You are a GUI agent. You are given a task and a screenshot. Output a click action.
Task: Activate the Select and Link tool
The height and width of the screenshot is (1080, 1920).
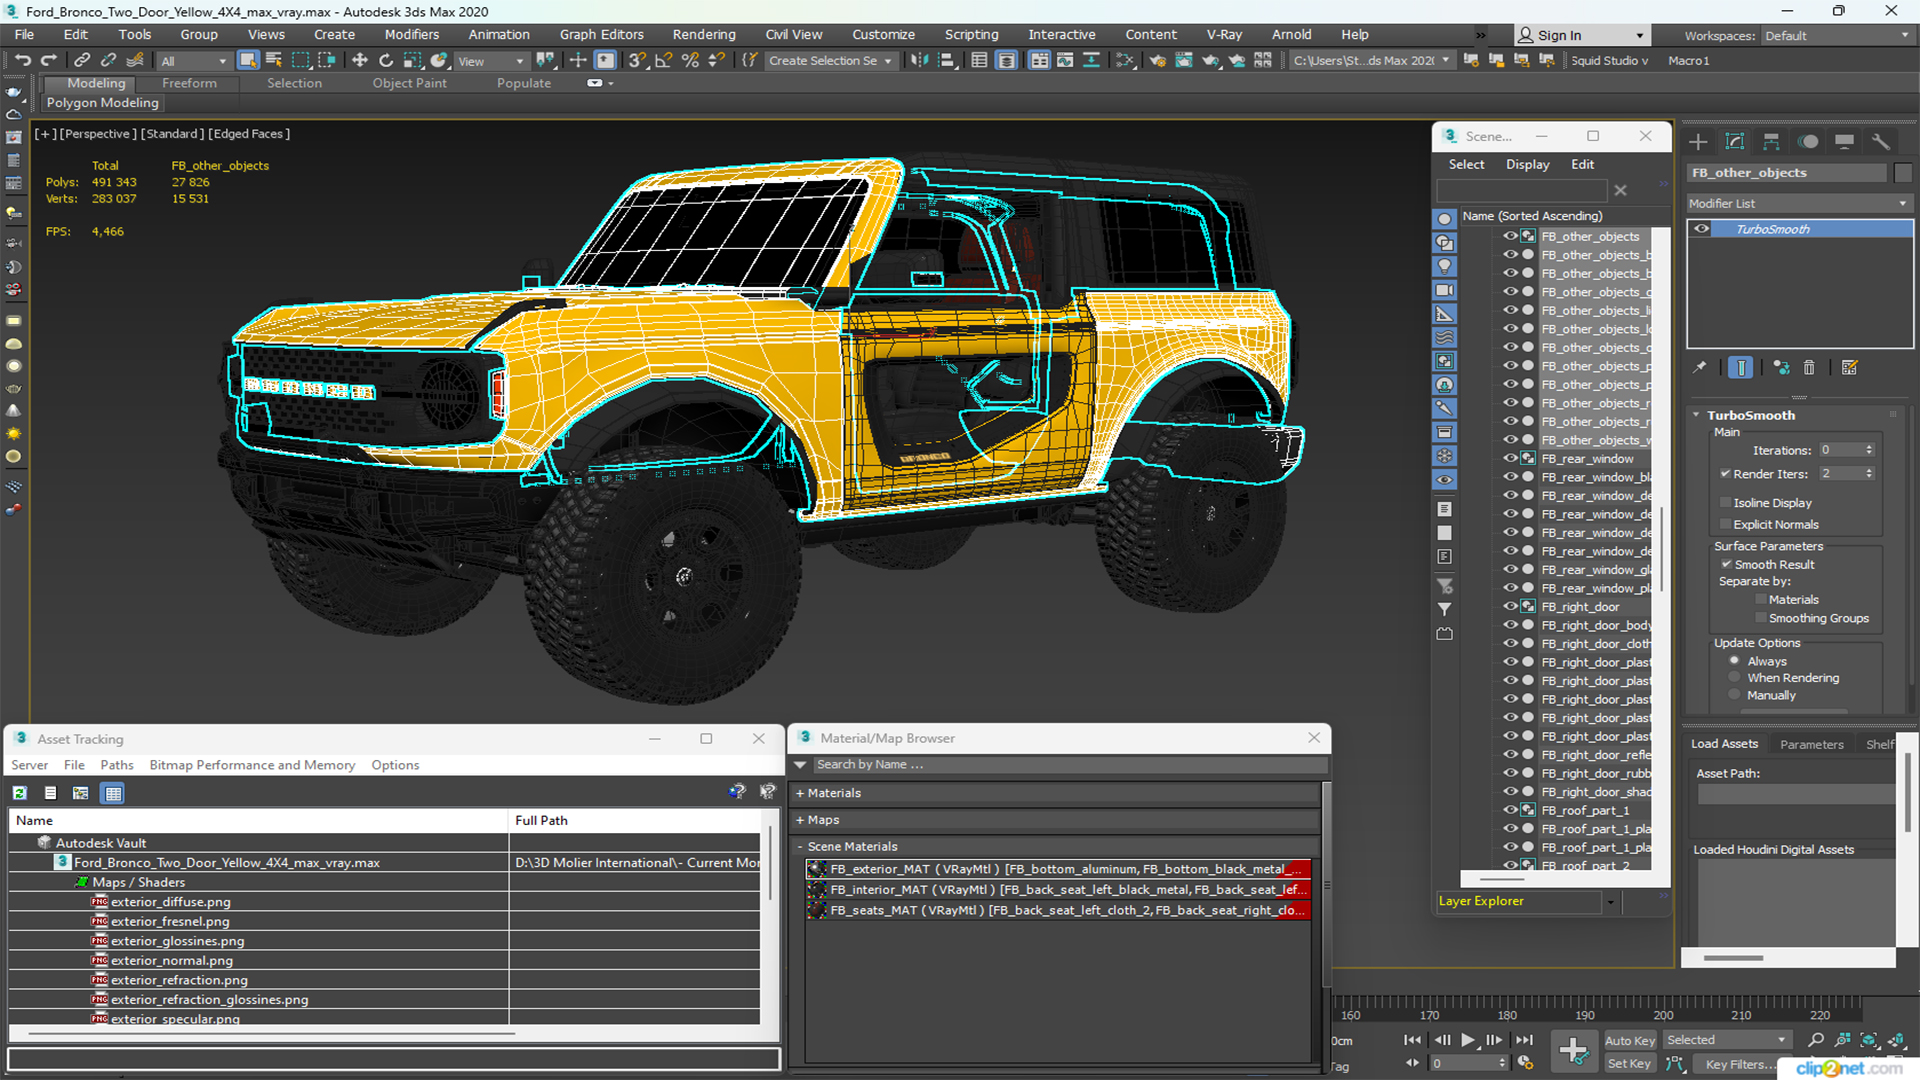click(x=82, y=60)
